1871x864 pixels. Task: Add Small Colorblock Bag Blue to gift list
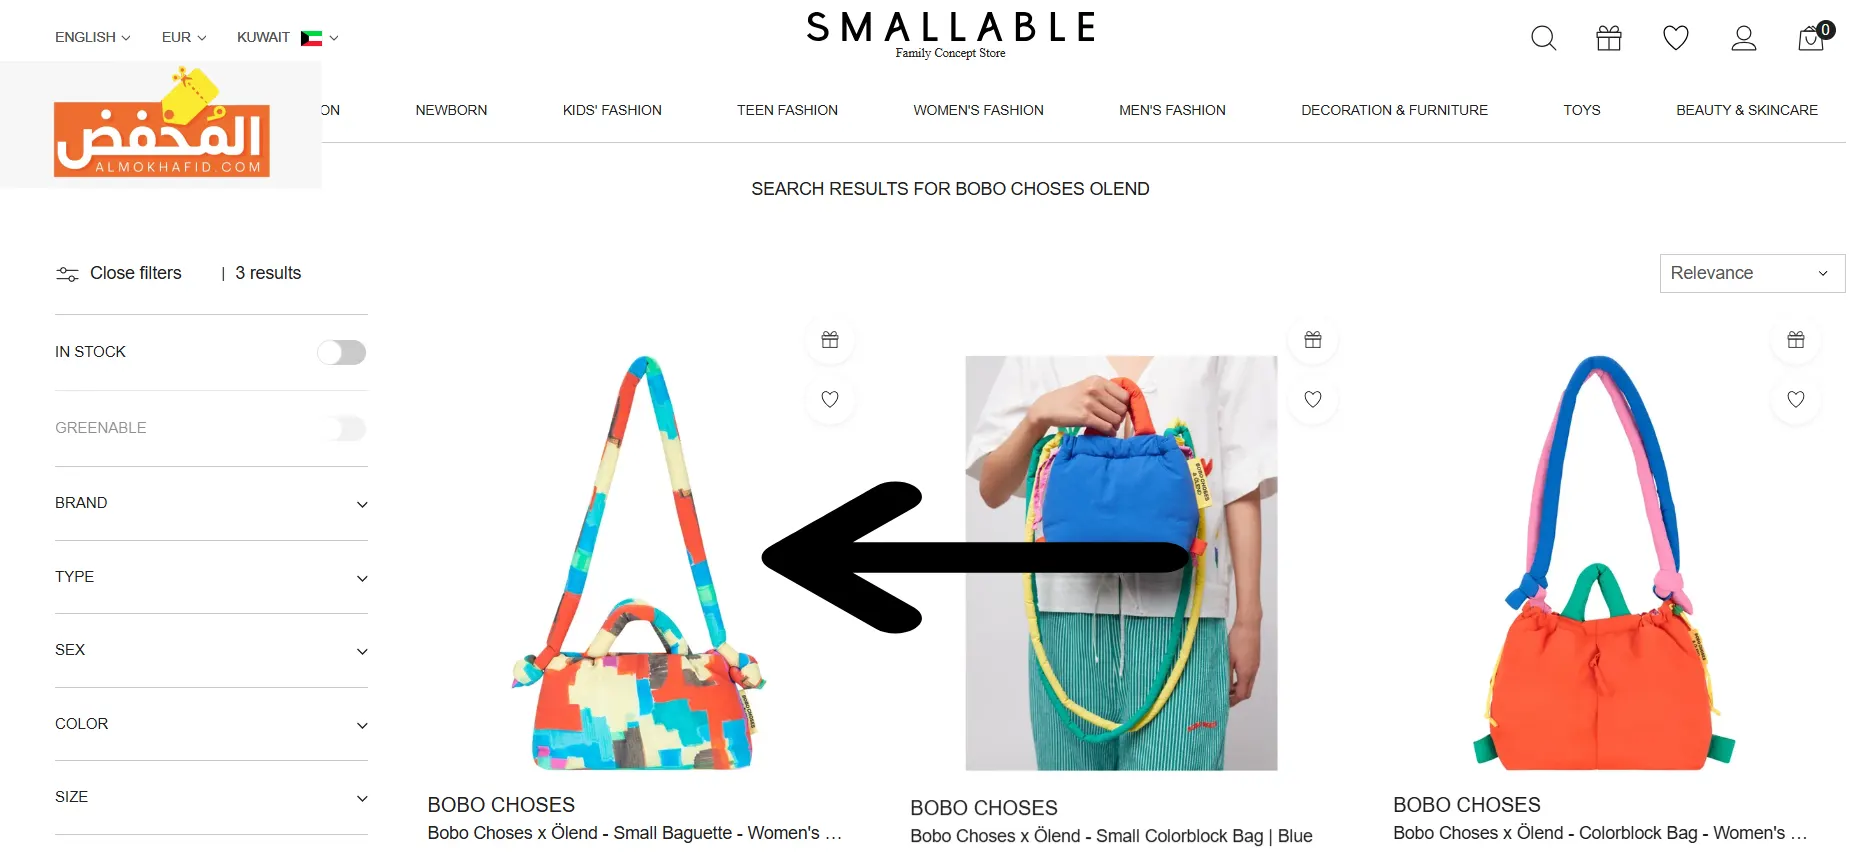coord(1313,340)
